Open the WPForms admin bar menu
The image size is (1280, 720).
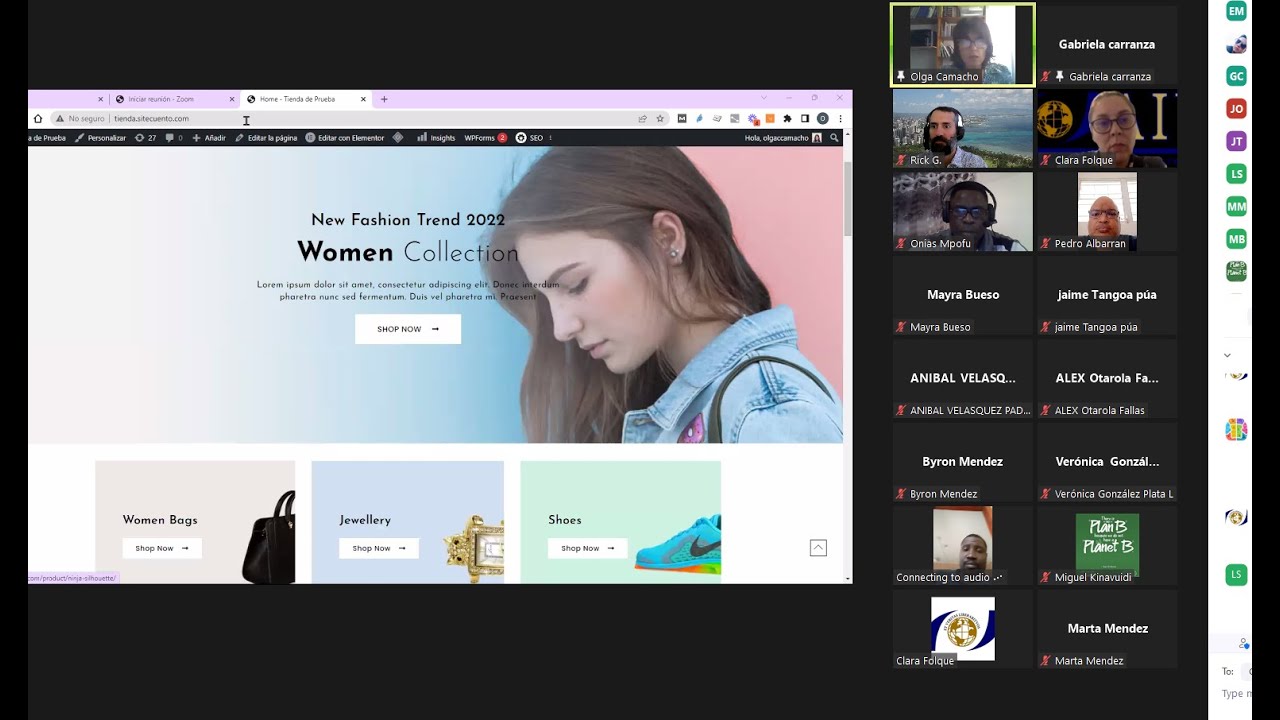point(485,138)
